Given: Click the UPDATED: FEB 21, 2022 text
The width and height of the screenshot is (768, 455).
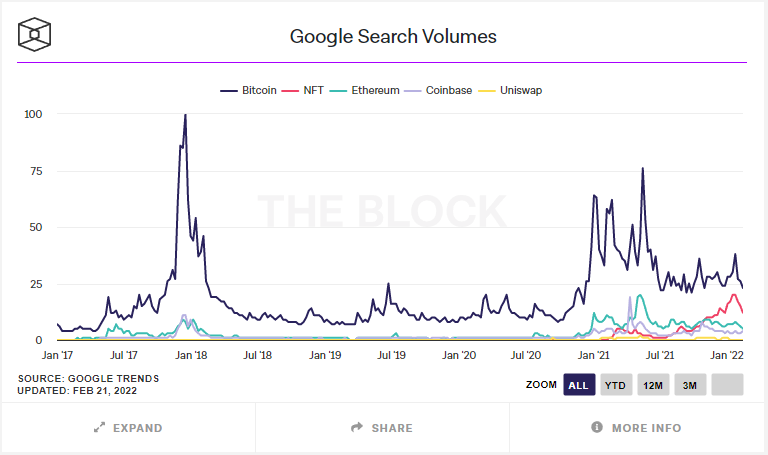Looking at the screenshot, I should point(77,391).
